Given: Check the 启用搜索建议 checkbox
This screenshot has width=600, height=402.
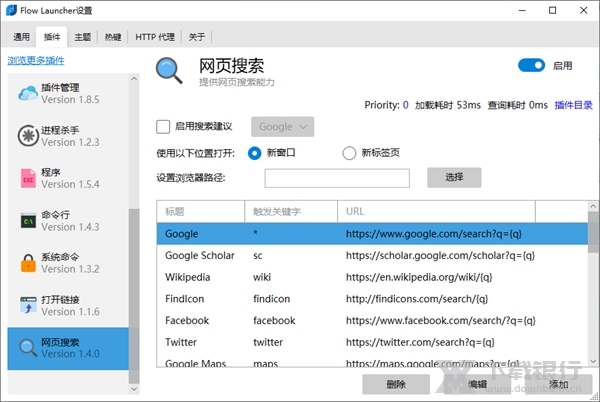Looking at the screenshot, I should [x=163, y=127].
